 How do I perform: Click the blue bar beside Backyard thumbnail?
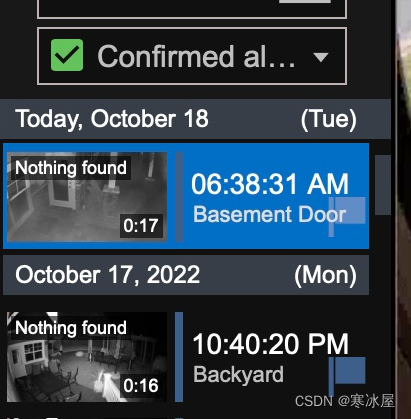click(179, 357)
